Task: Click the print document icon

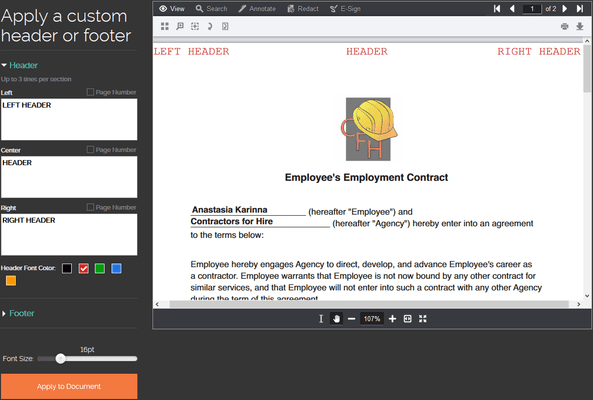Action: (564, 26)
